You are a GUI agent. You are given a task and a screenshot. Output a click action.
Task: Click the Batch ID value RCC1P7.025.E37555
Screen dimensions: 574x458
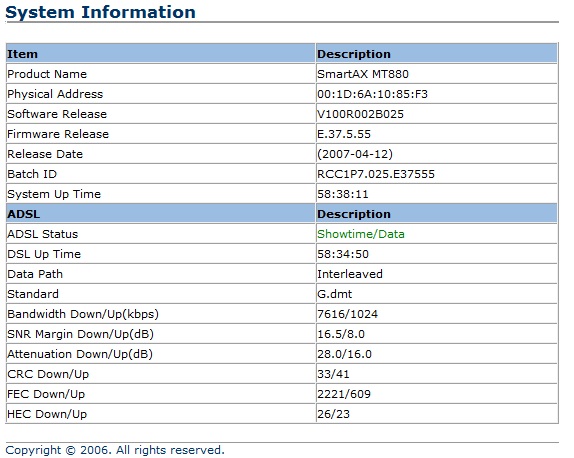coord(376,174)
